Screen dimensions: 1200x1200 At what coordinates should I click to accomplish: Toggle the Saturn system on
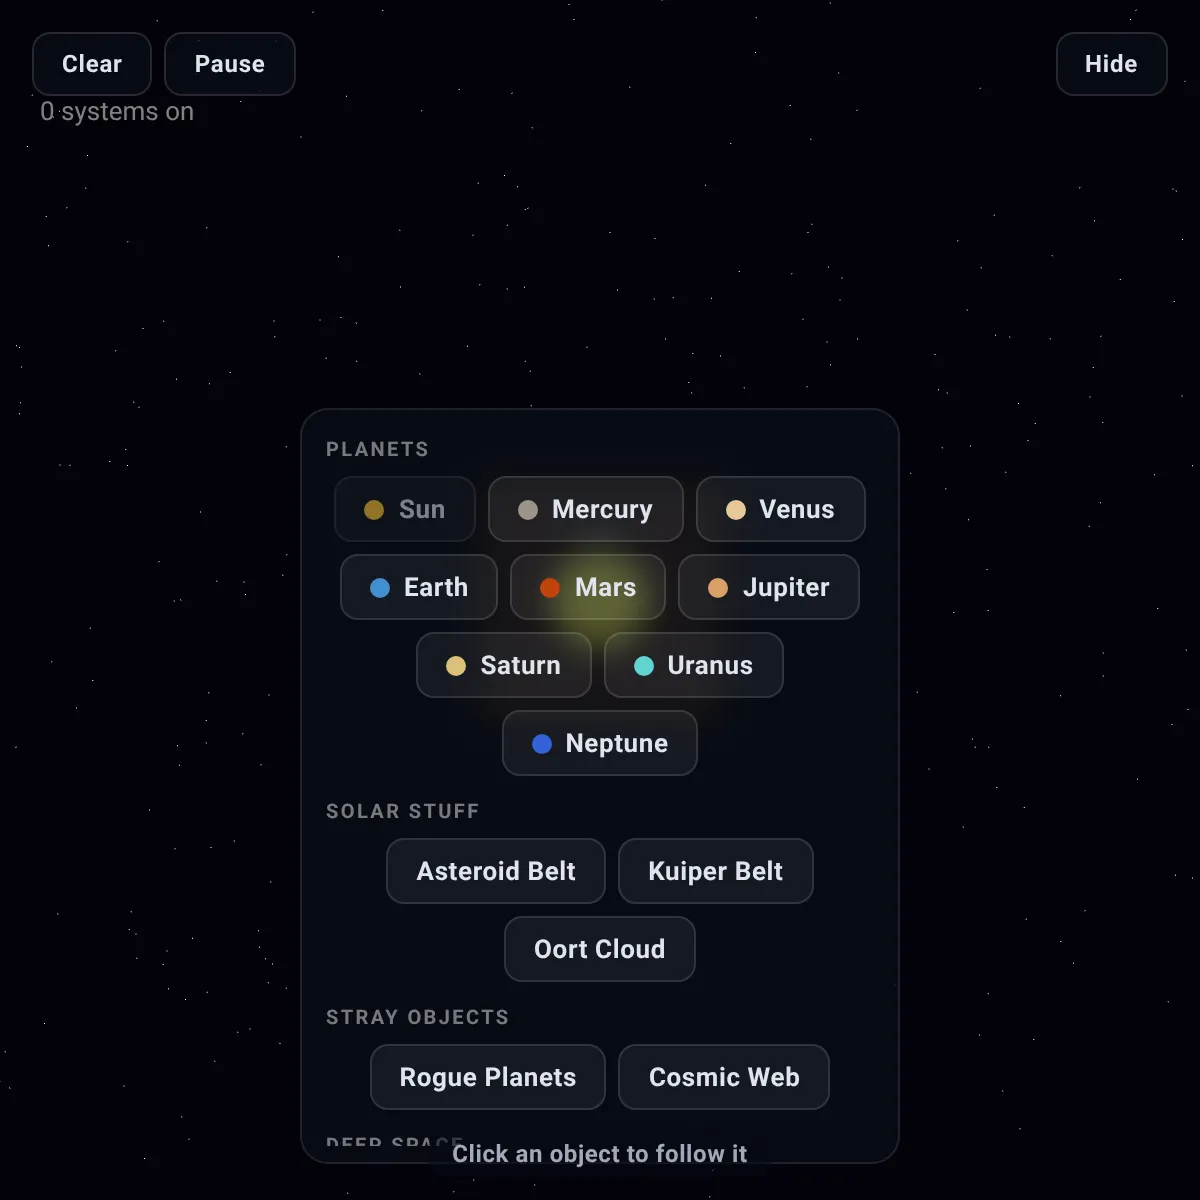[504, 665]
